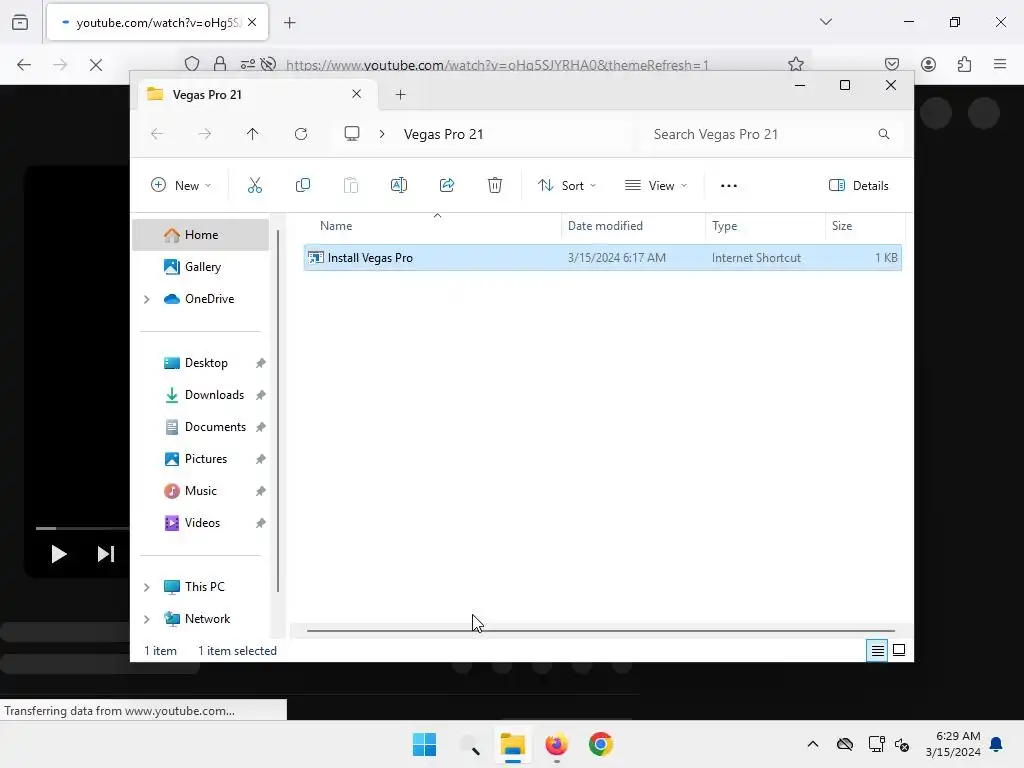Click the Firefox back arrow

click(24, 65)
